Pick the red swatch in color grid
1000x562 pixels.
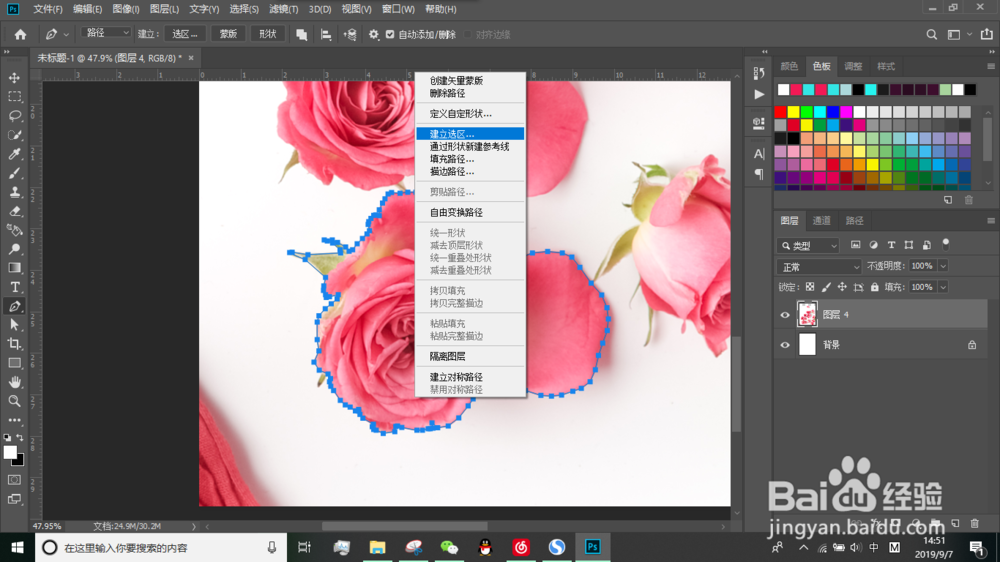(781, 112)
